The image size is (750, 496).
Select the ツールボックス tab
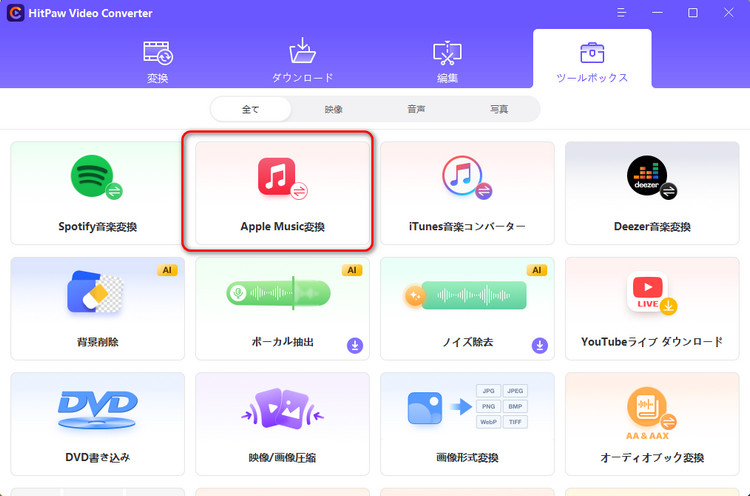pyautogui.click(x=592, y=59)
